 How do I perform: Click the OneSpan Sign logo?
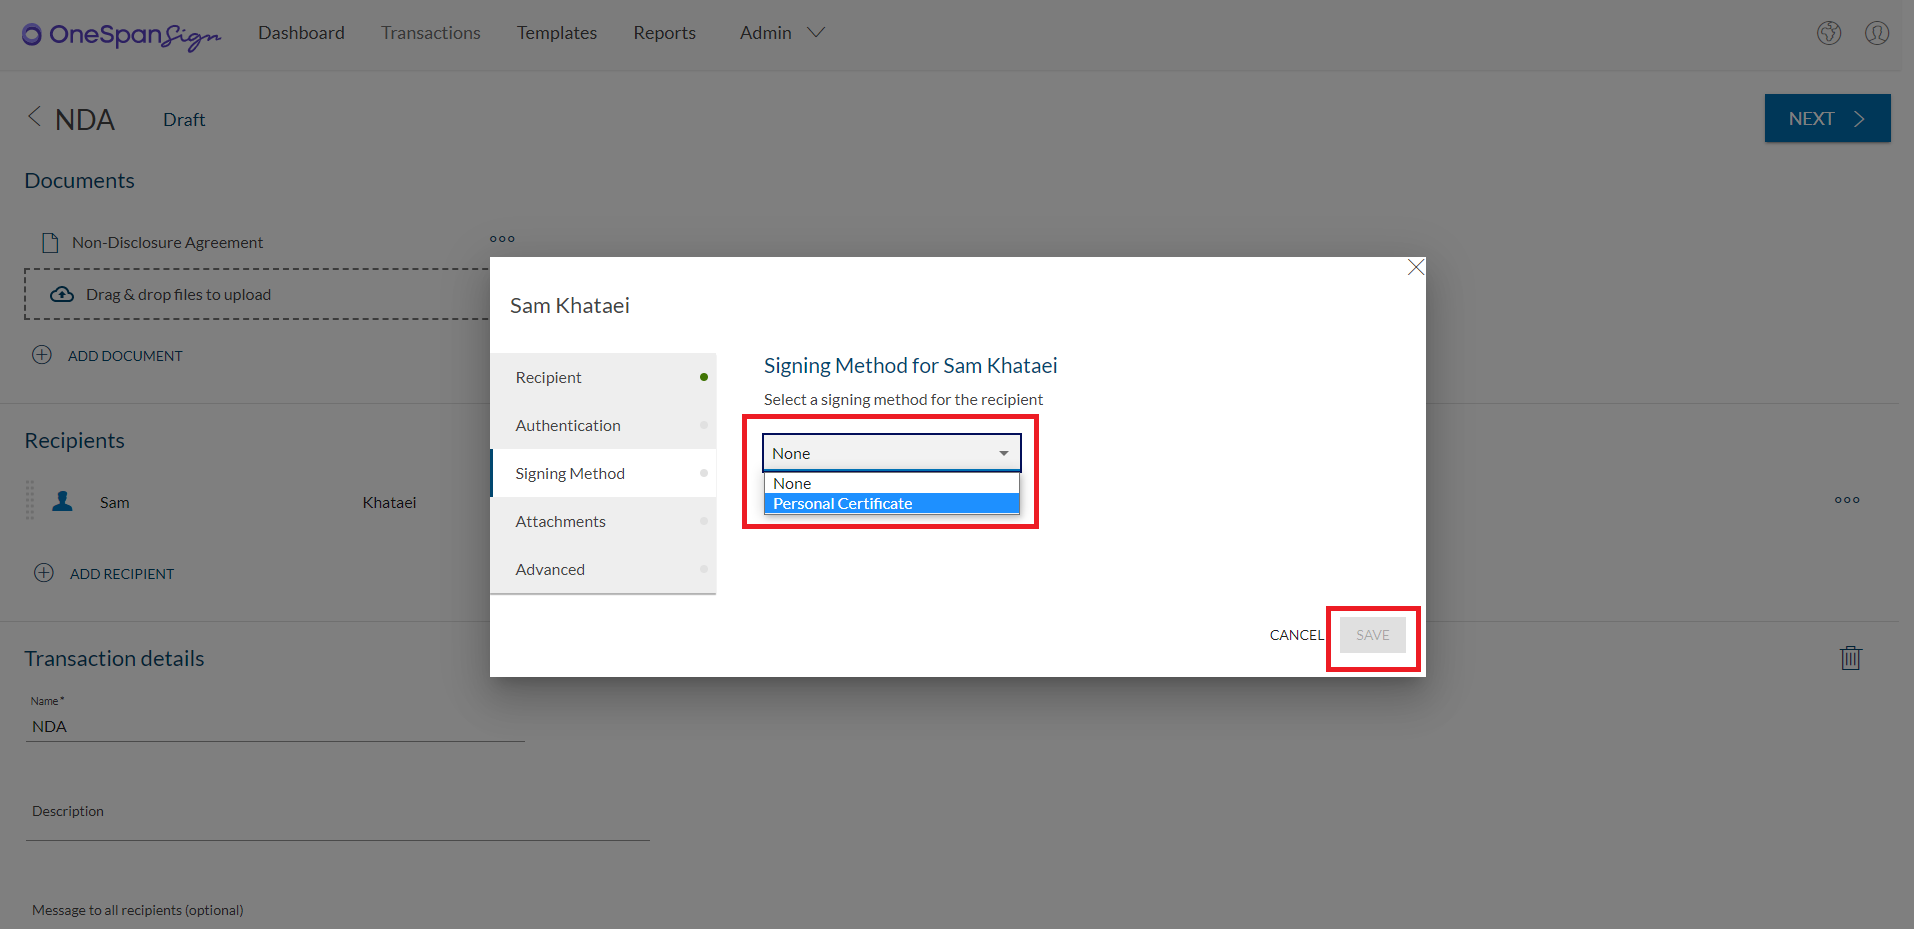click(121, 35)
